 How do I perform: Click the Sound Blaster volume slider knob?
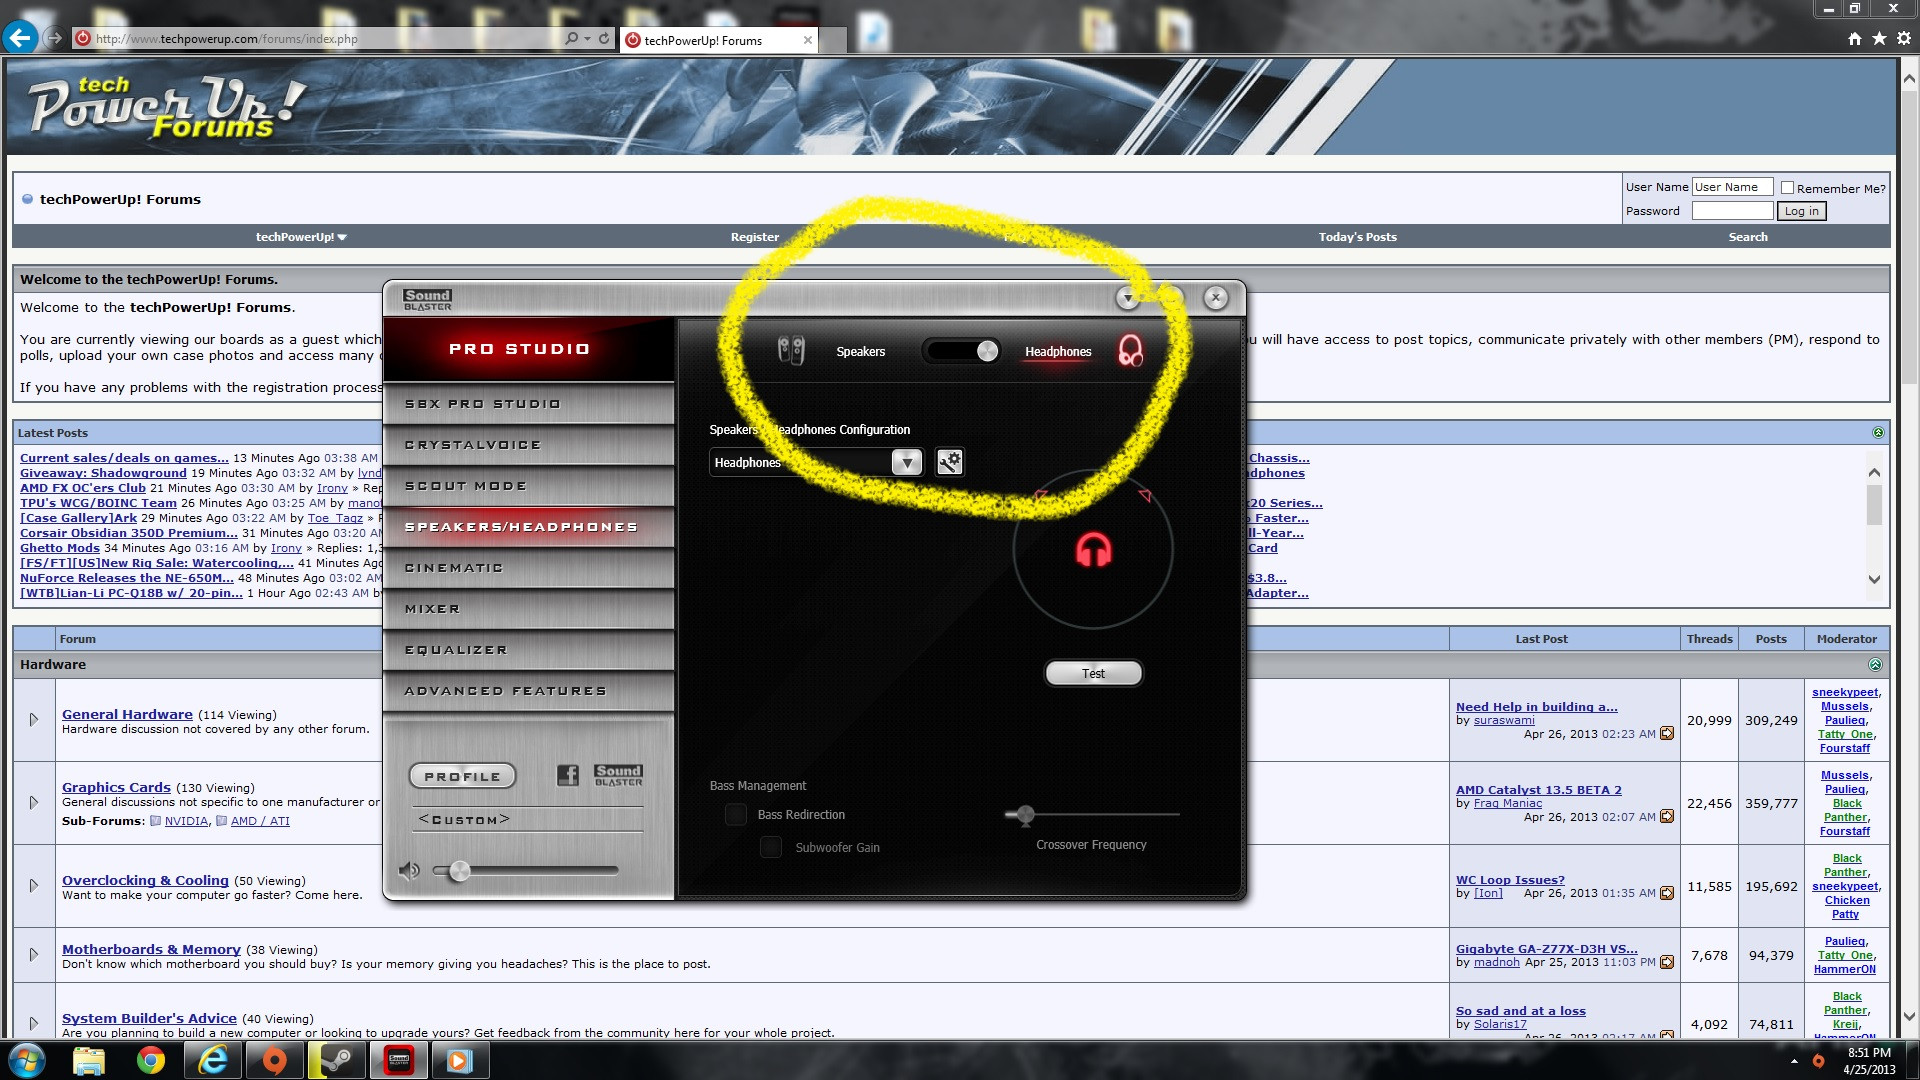(x=459, y=871)
